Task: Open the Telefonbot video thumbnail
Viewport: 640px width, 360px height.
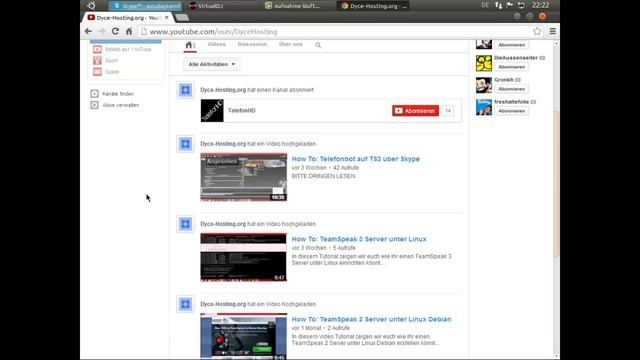Action: coord(244,177)
